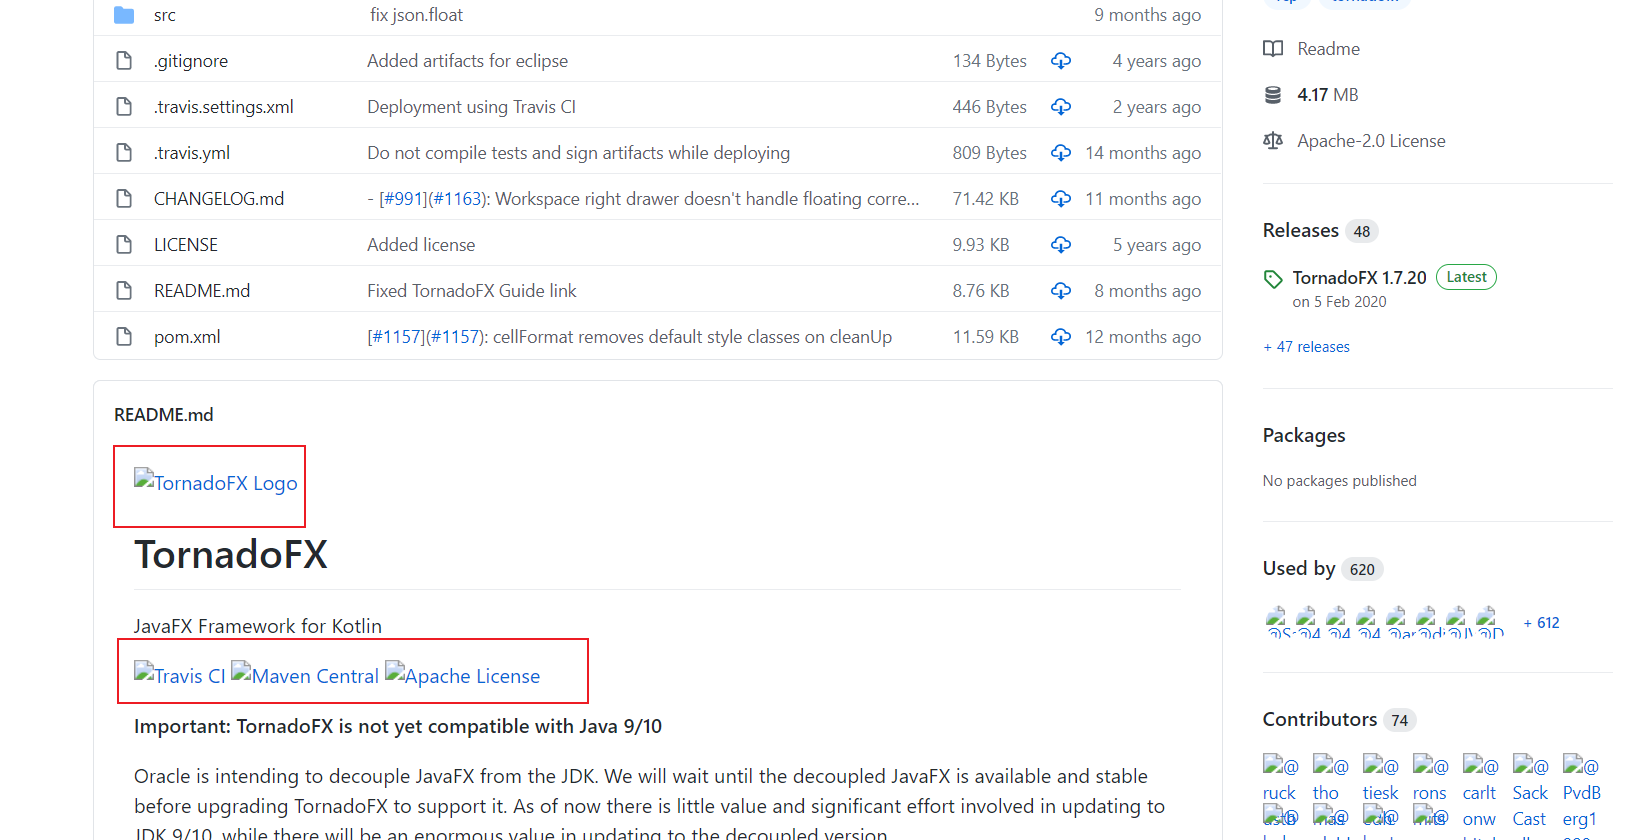Viewport: 1632px width, 840px height.
Task: Click the Maven Central badge
Action: [305, 675]
